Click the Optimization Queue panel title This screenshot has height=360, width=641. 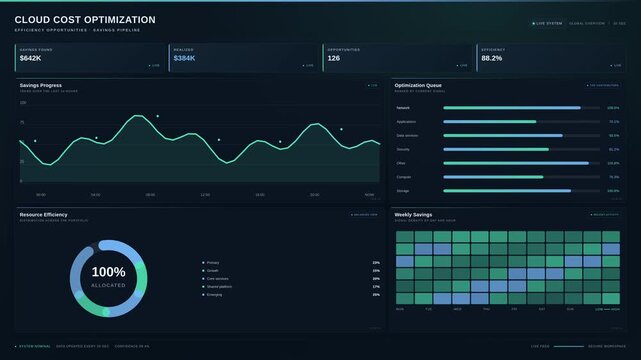tap(418, 85)
